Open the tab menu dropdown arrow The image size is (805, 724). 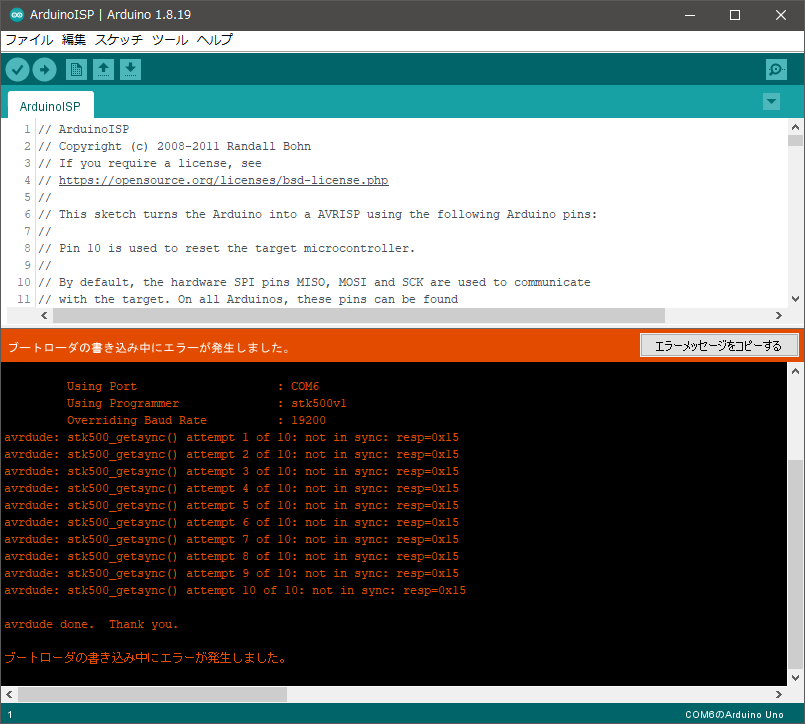pos(771,102)
